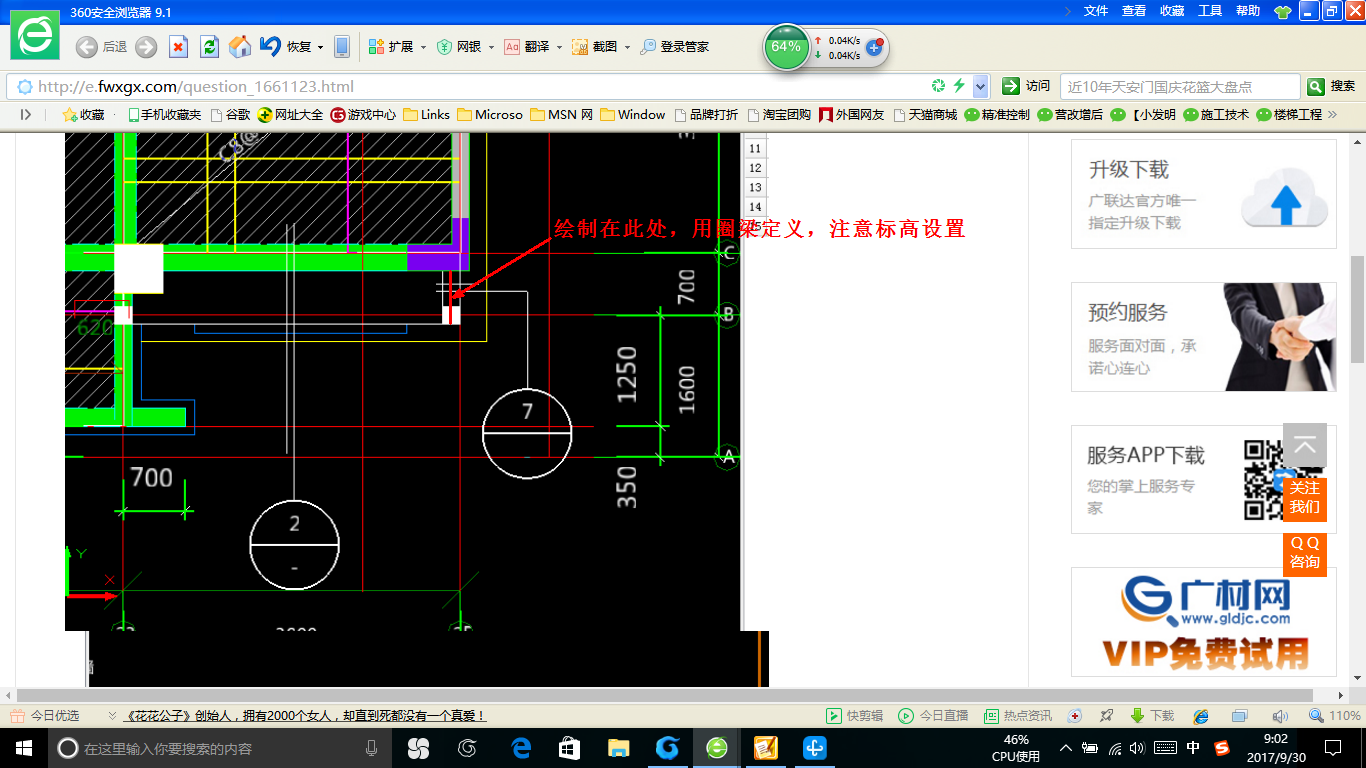Viewport: 1366px width, 768px height.
Task: Stop loading with the red X button
Action: 179,47
